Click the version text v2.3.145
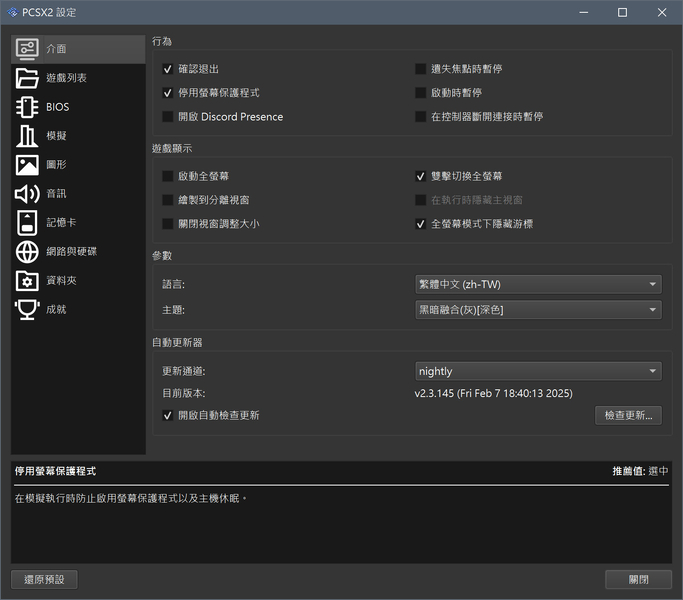This screenshot has width=683, height=600. click(494, 393)
